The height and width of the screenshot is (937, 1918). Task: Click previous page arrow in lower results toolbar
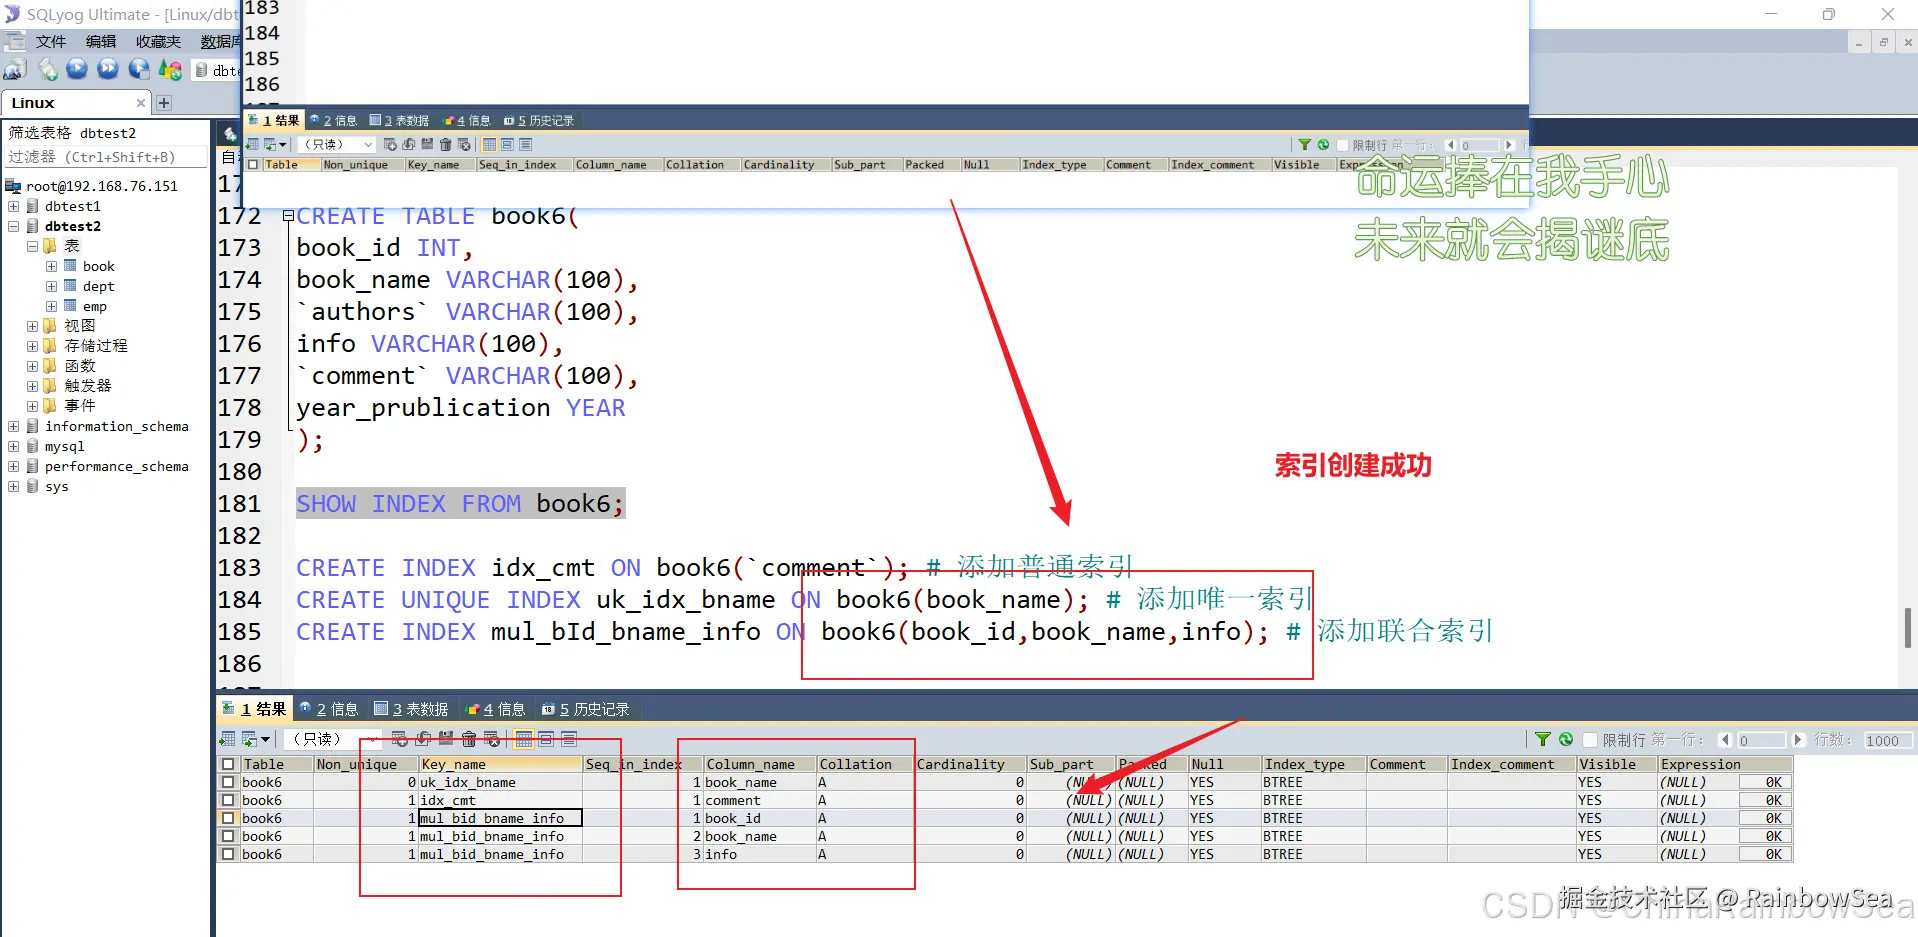pos(1725,740)
